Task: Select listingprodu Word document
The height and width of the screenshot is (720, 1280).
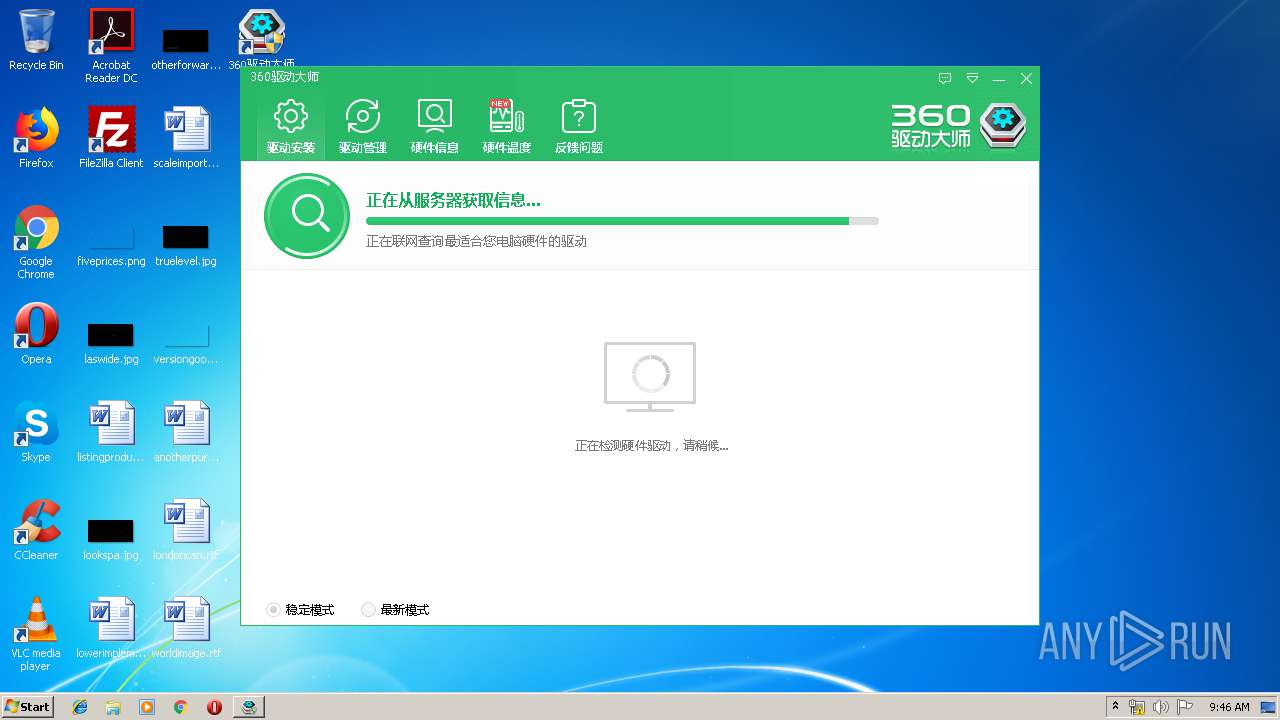Action: tap(111, 432)
